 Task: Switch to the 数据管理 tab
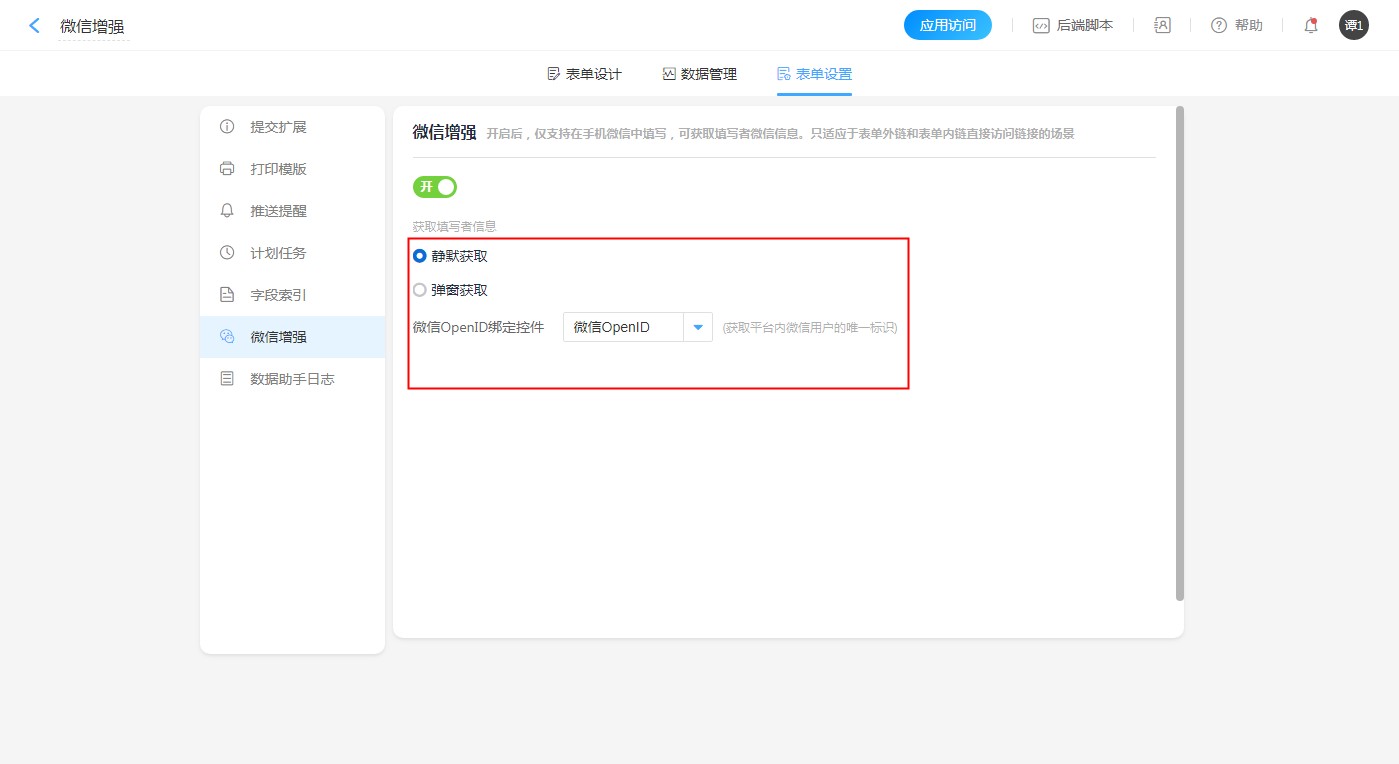tap(700, 74)
